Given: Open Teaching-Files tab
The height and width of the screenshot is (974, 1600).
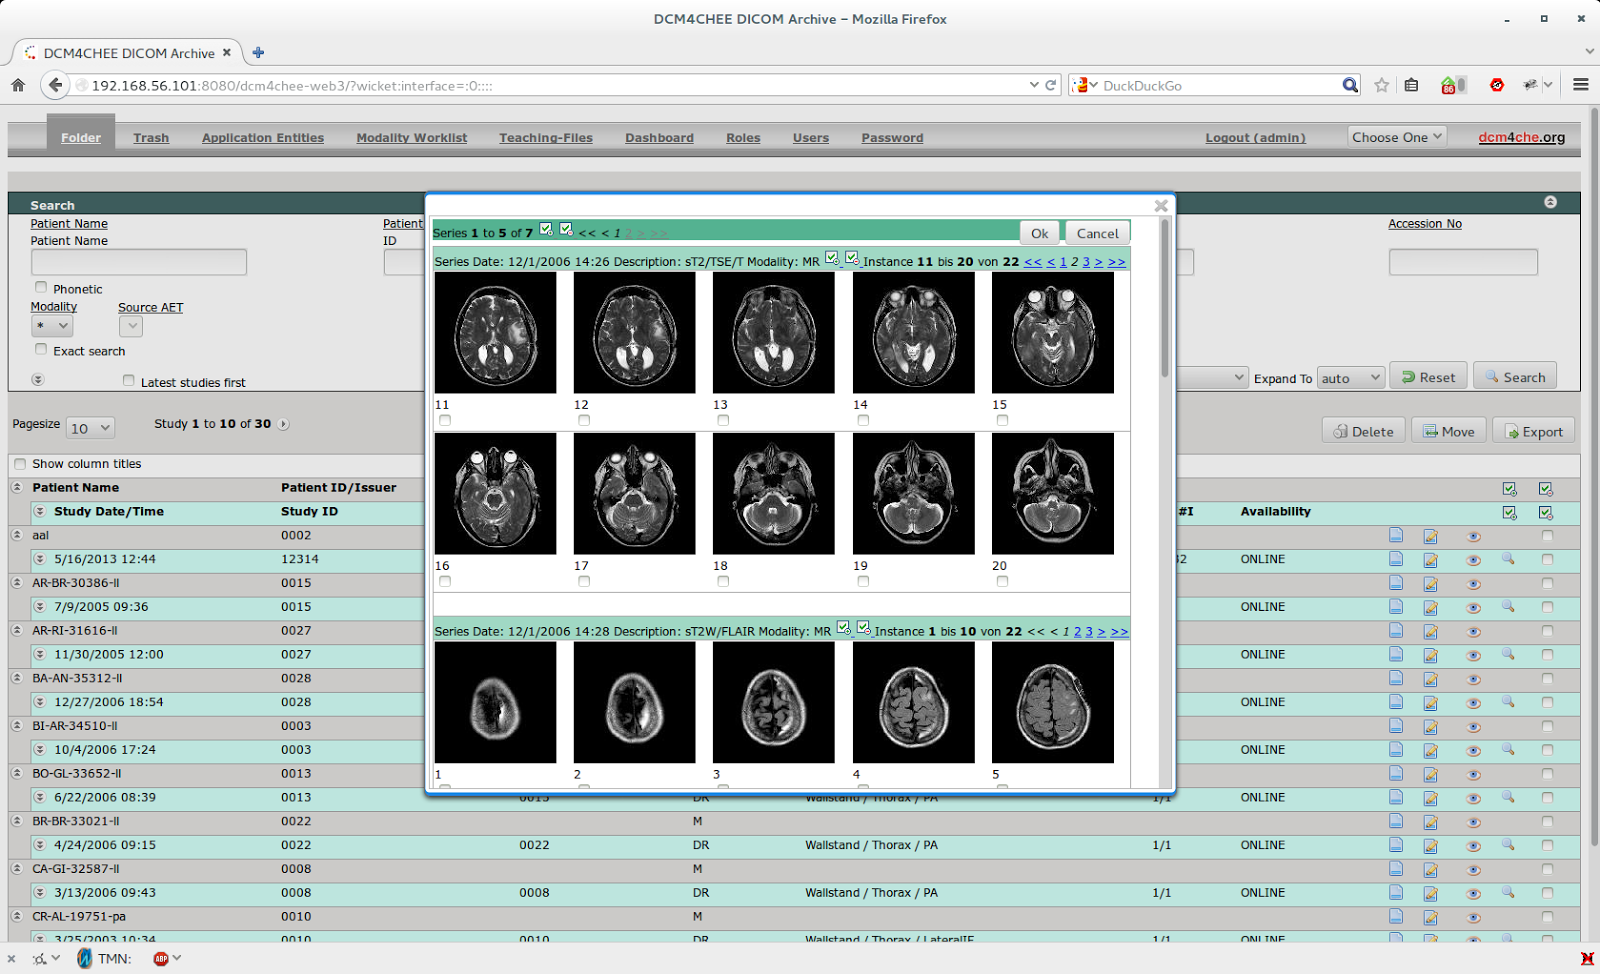Looking at the screenshot, I should 546,138.
